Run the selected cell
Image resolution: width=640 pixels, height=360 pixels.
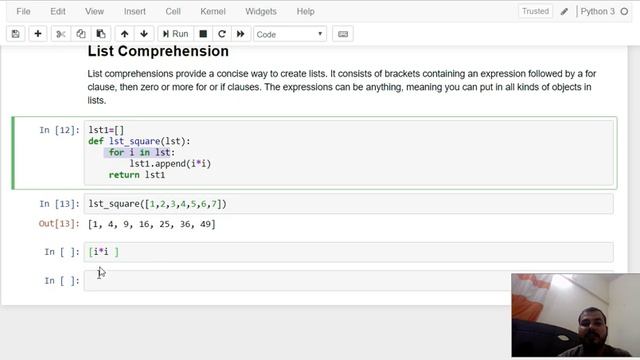[x=176, y=34]
